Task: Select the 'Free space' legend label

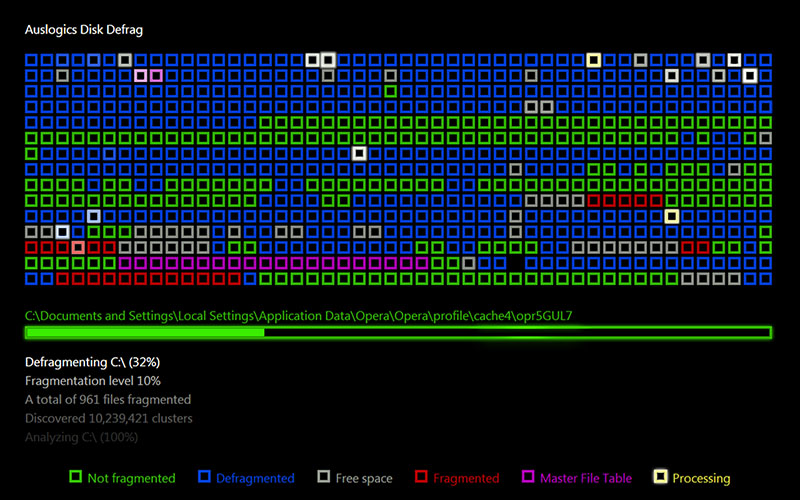Action: [364, 479]
